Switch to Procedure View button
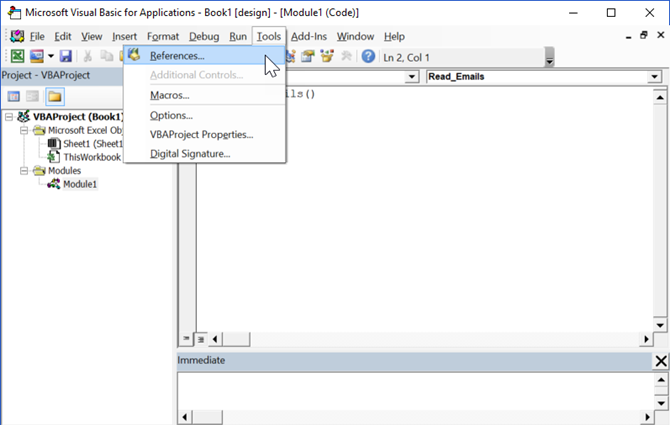Screen dimensions: 670x425 click(x=186, y=339)
